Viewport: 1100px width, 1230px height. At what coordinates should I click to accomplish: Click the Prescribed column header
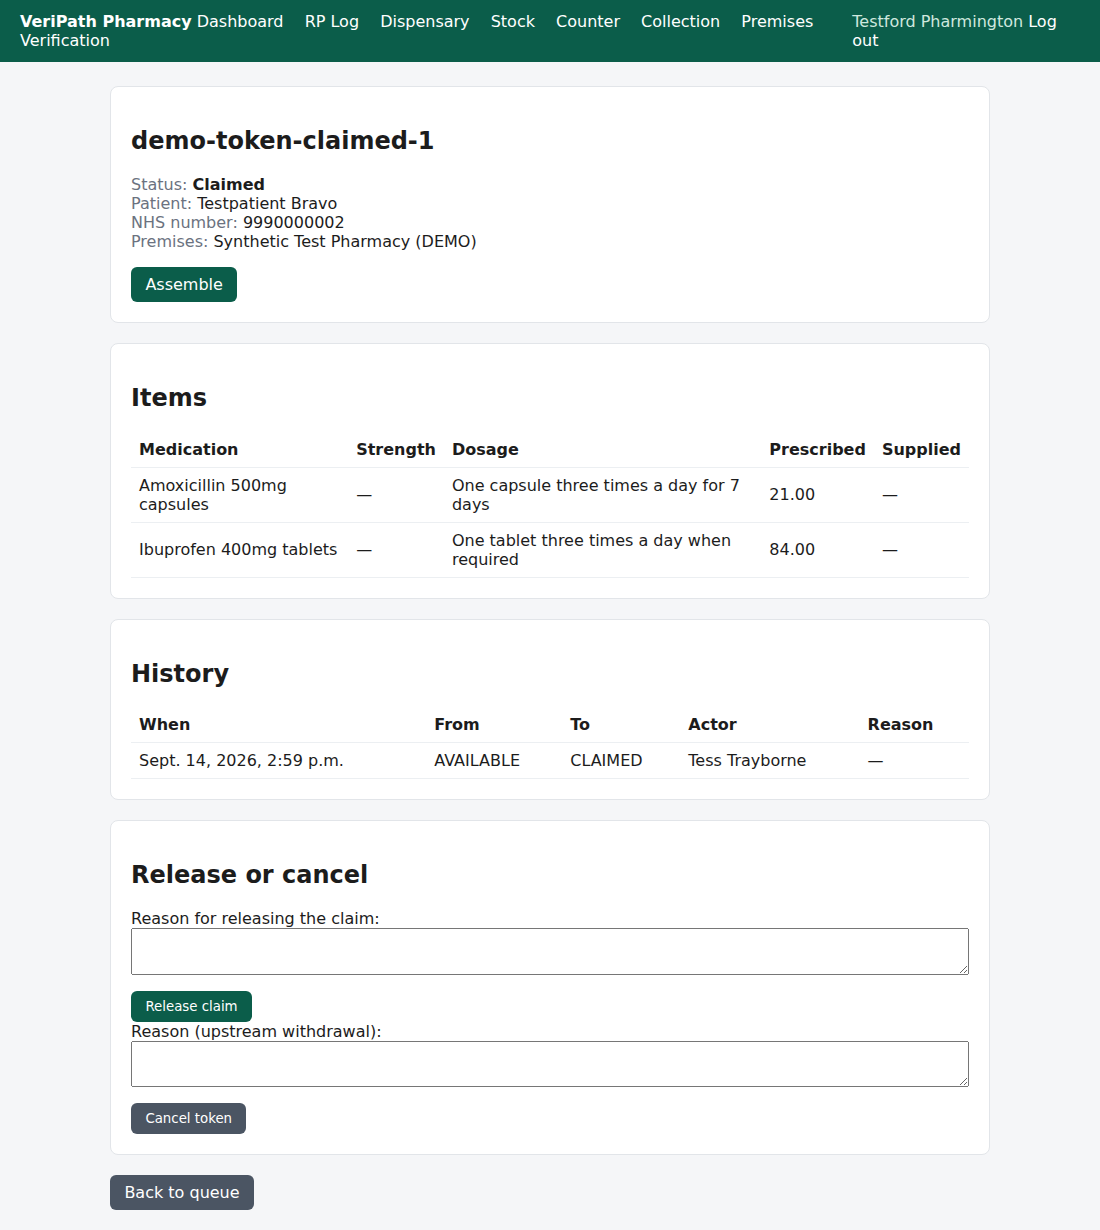[x=817, y=450]
